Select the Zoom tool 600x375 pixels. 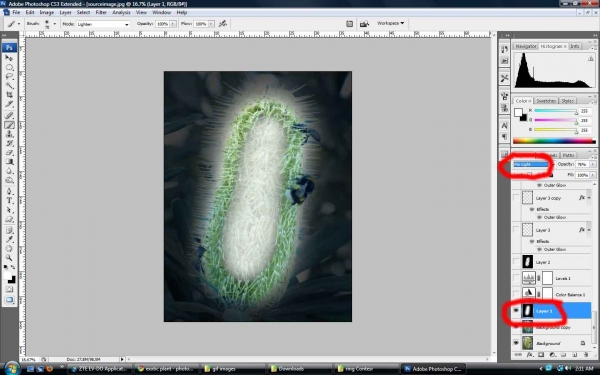tap(9, 258)
